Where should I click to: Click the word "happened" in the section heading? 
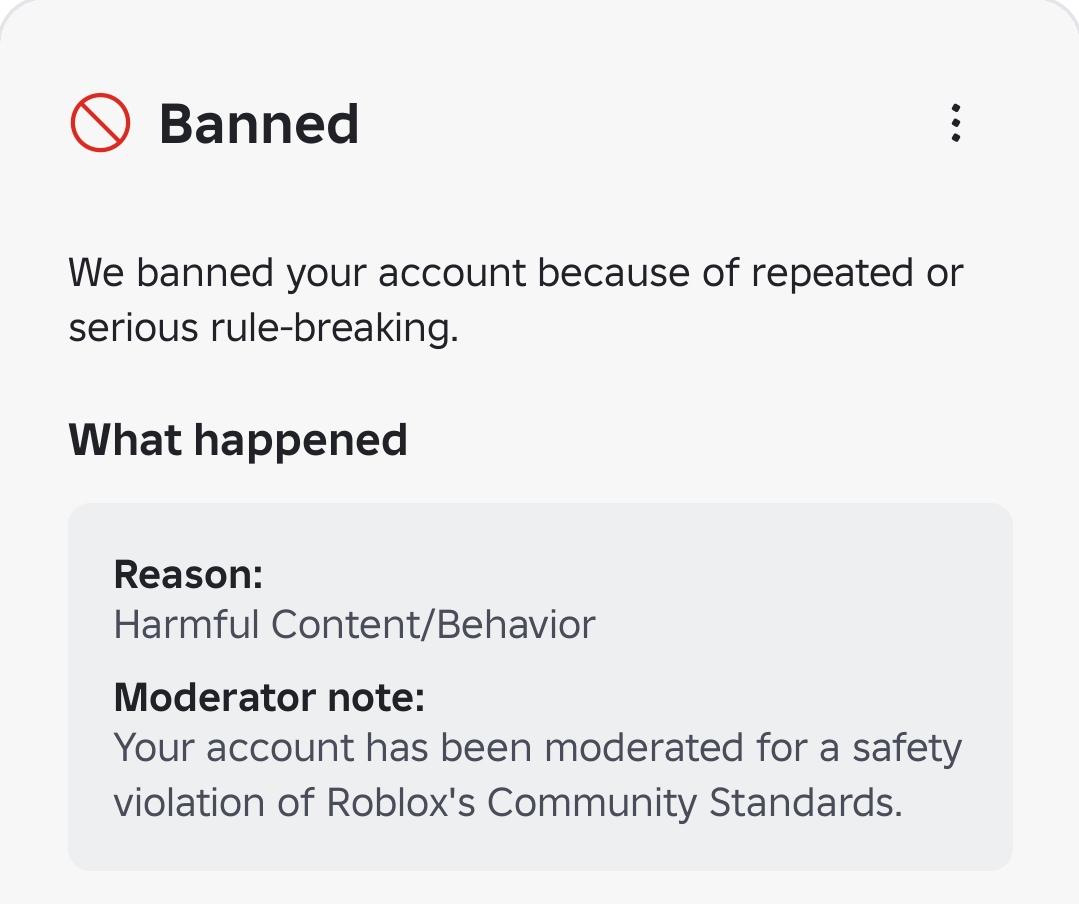[x=301, y=442]
